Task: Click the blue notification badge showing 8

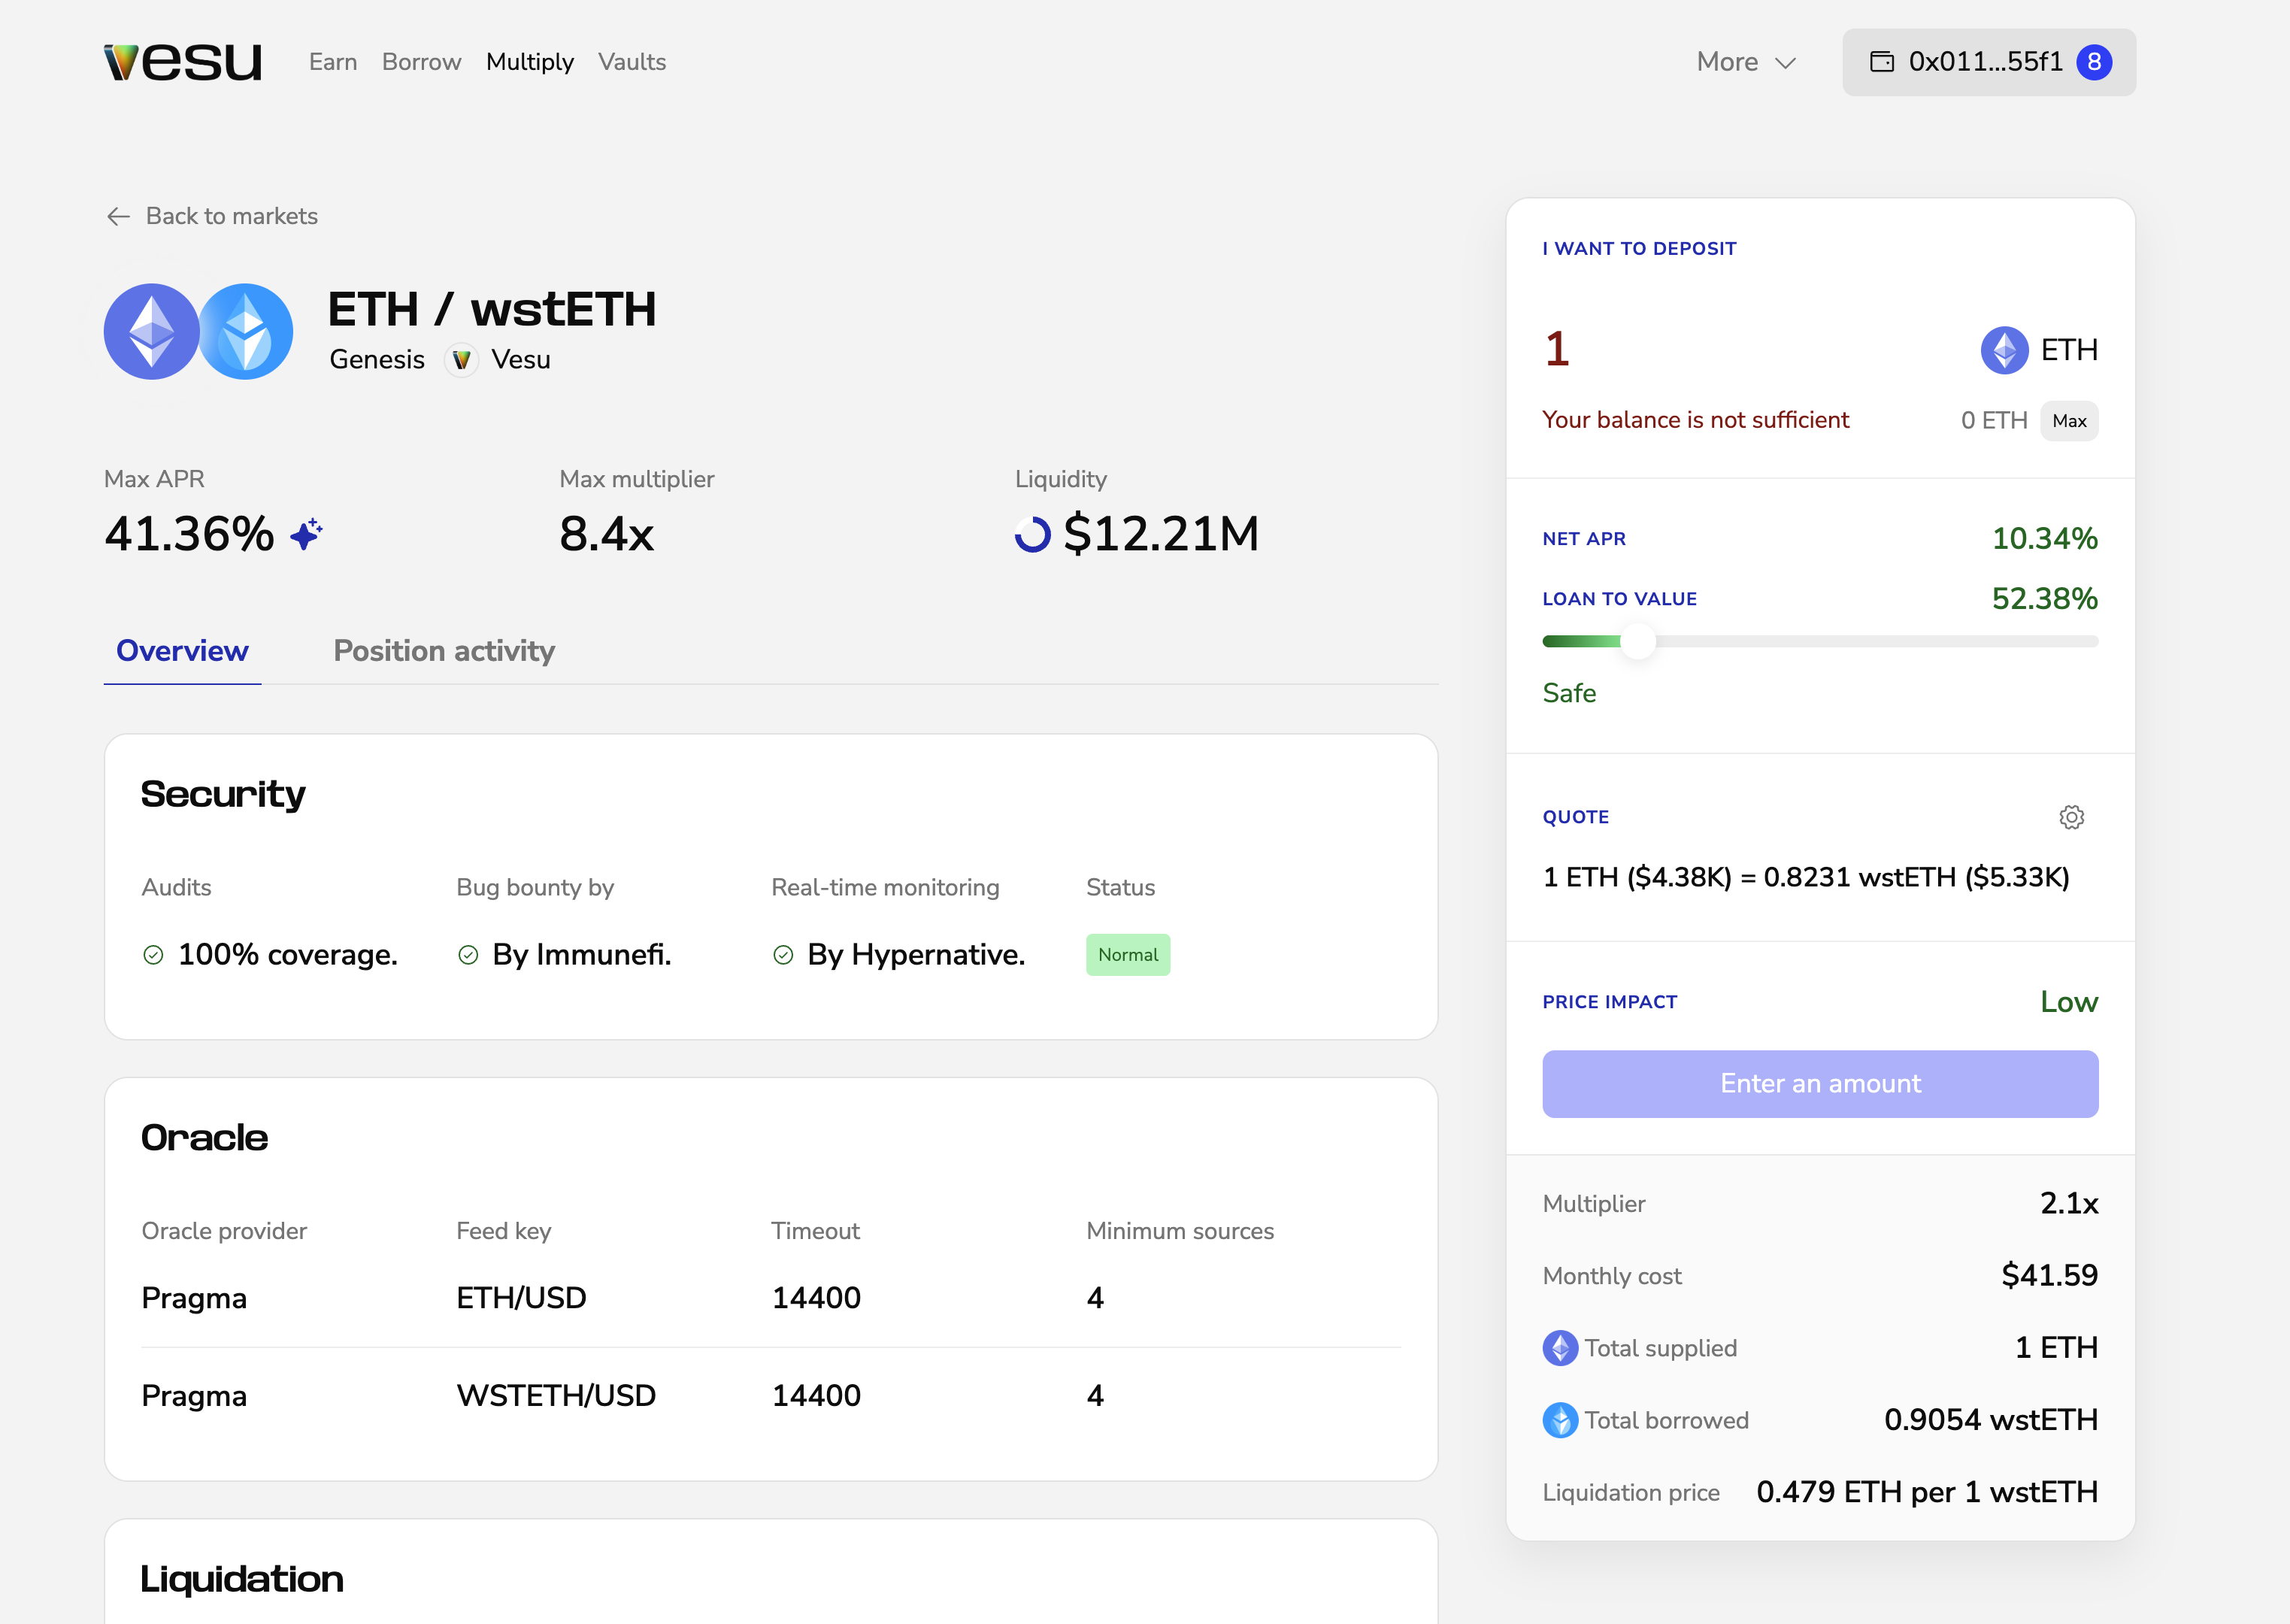Action: 2094,62
